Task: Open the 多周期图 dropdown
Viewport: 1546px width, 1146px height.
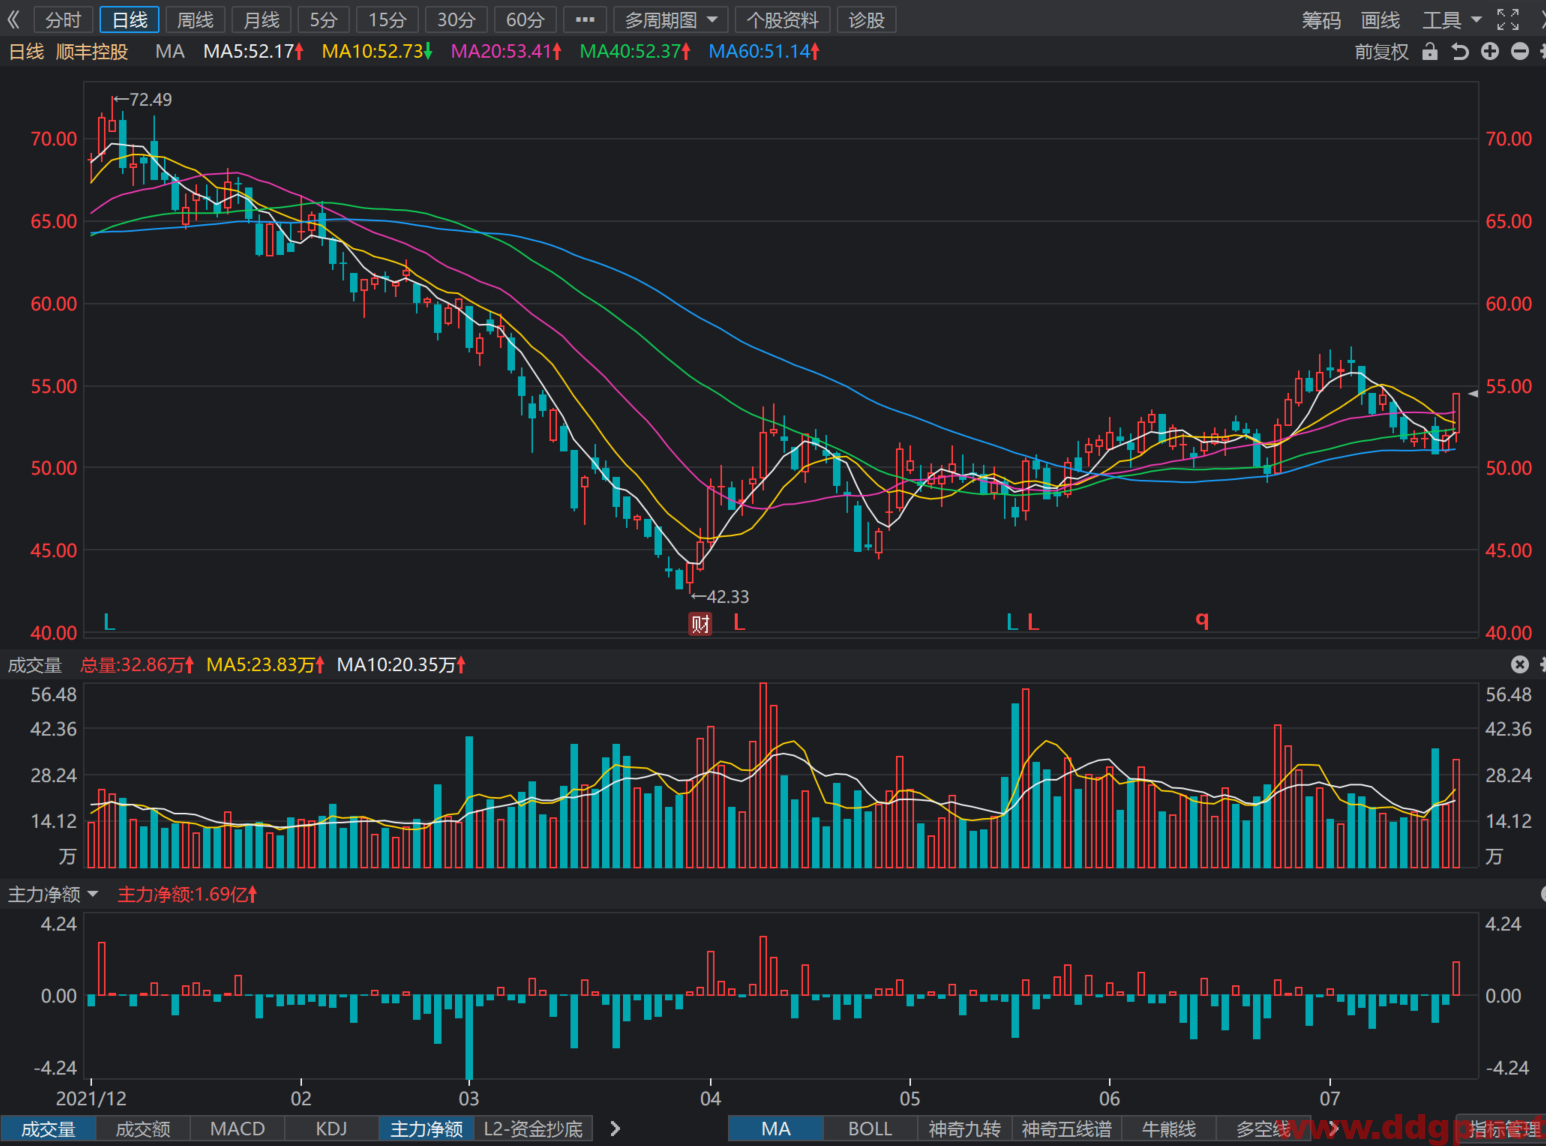Action: [x=671, y=20]
